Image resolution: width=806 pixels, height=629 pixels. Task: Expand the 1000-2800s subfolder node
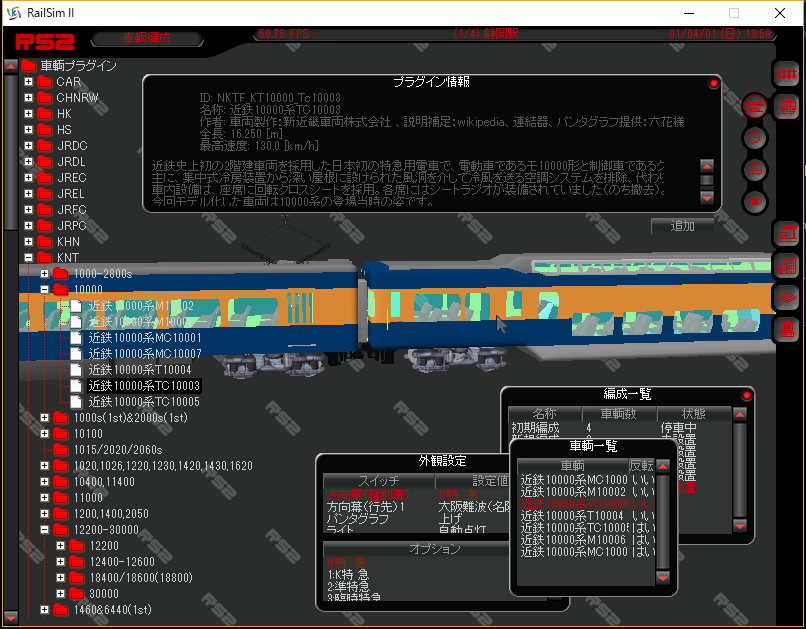45,273
